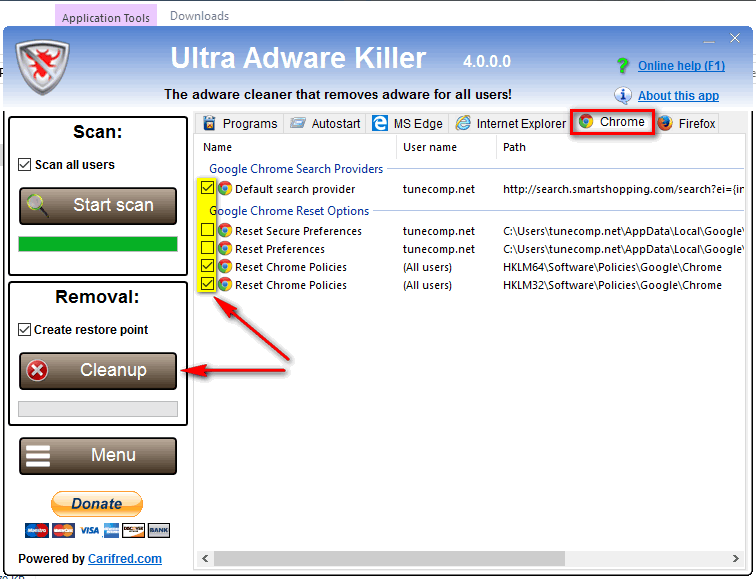Uncheck Reset Chrome Policies HKLM32 checkbox

[207, 283]
